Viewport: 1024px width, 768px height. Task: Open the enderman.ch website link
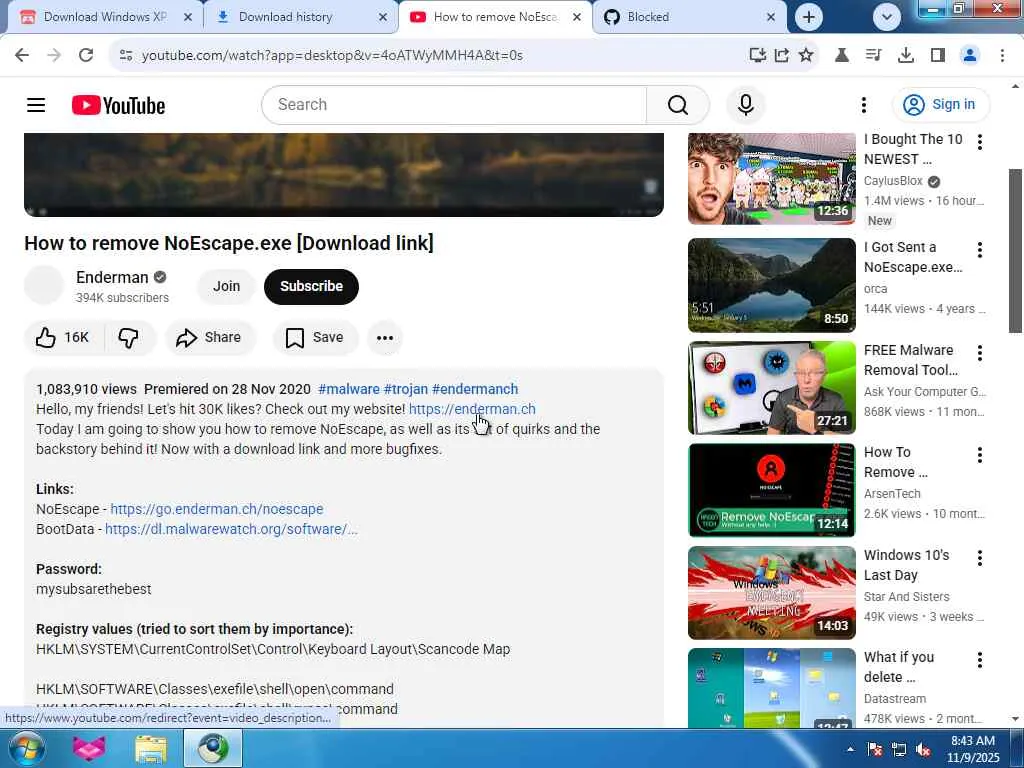[472, 409]
